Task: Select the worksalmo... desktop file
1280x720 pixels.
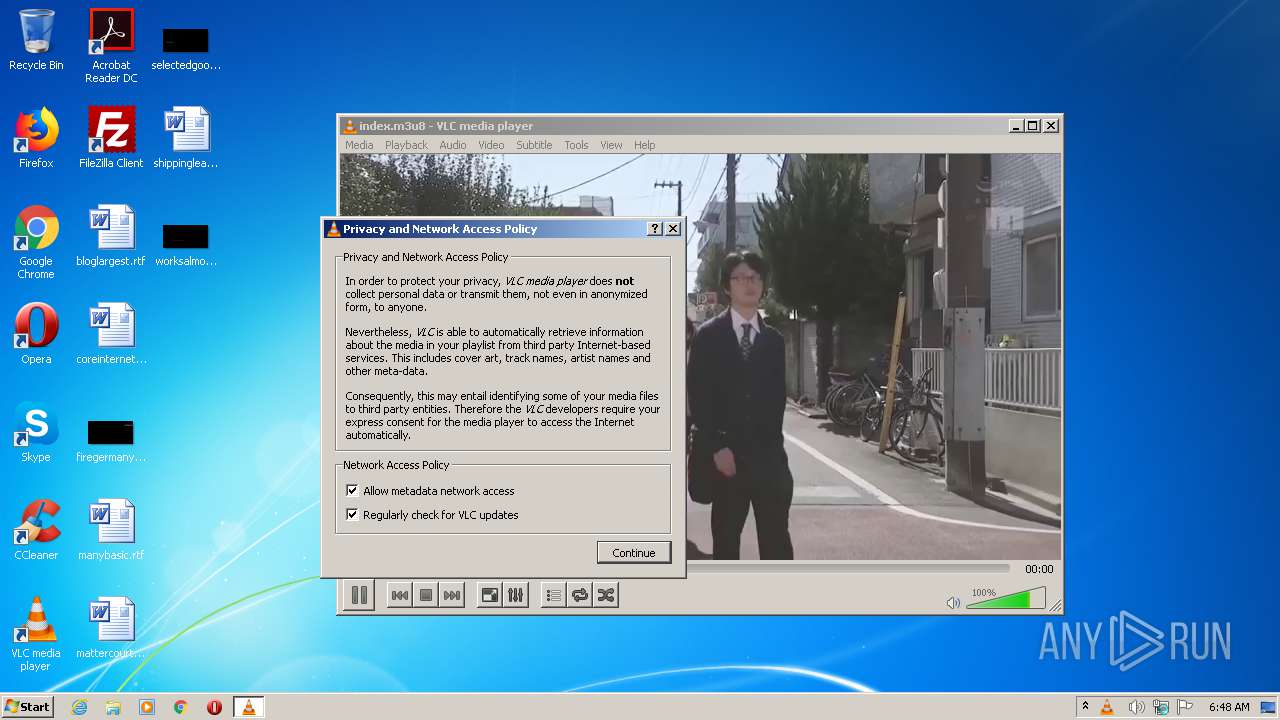Action: [x=186, y=244]
